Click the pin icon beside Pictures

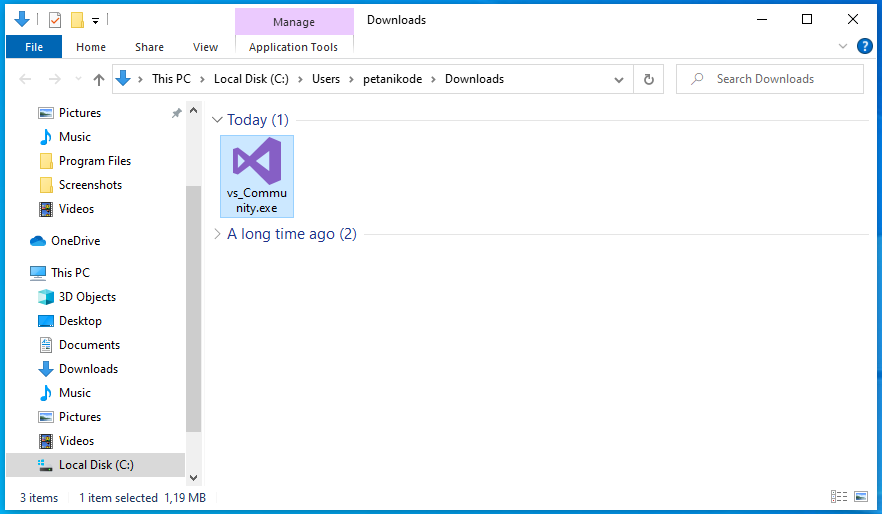tap(177, 113)
